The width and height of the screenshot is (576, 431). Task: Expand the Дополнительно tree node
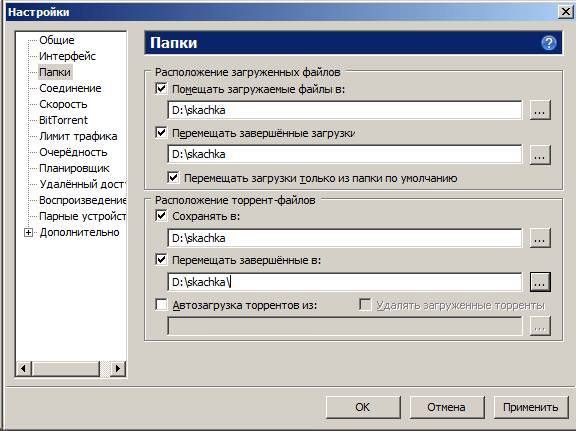[x=28, y=233]
